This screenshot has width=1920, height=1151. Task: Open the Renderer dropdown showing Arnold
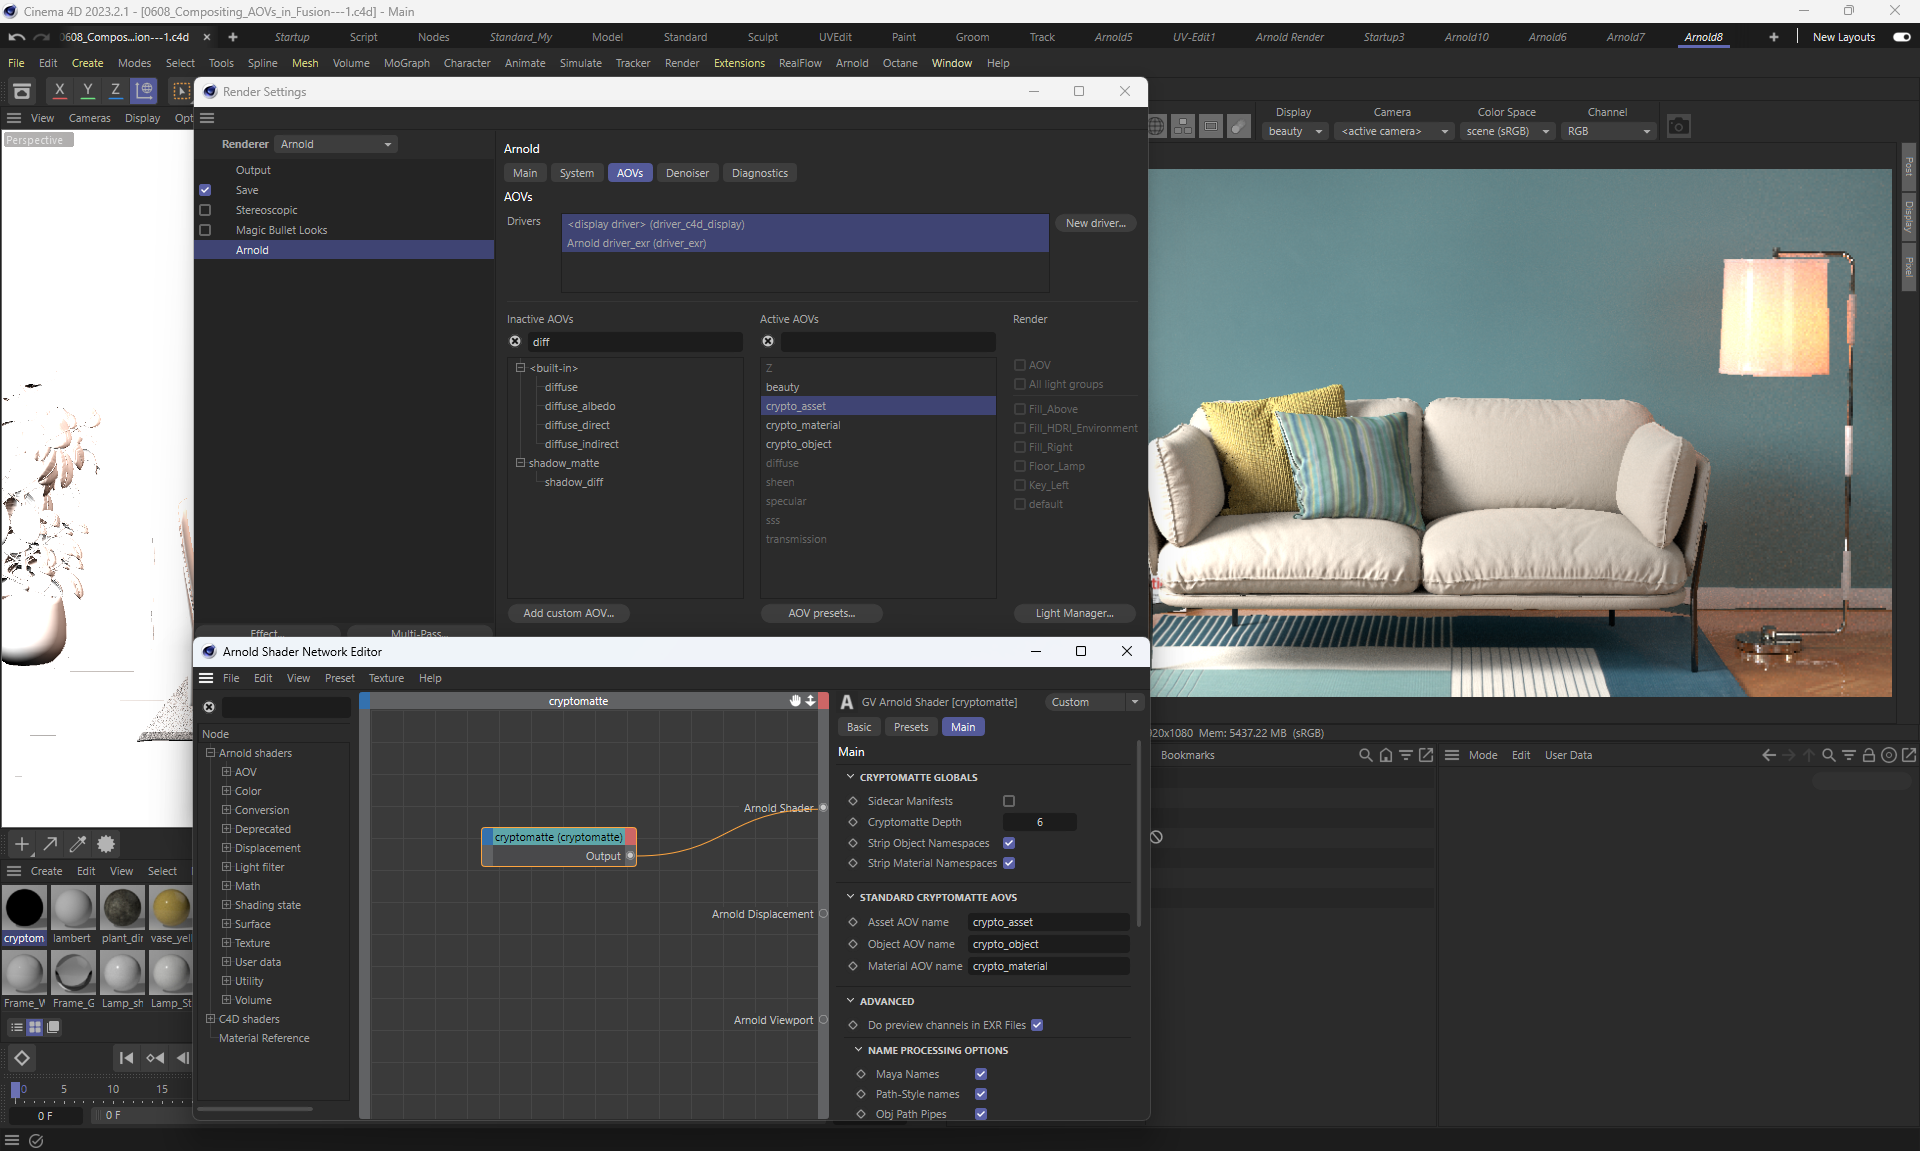coord(336,144)
